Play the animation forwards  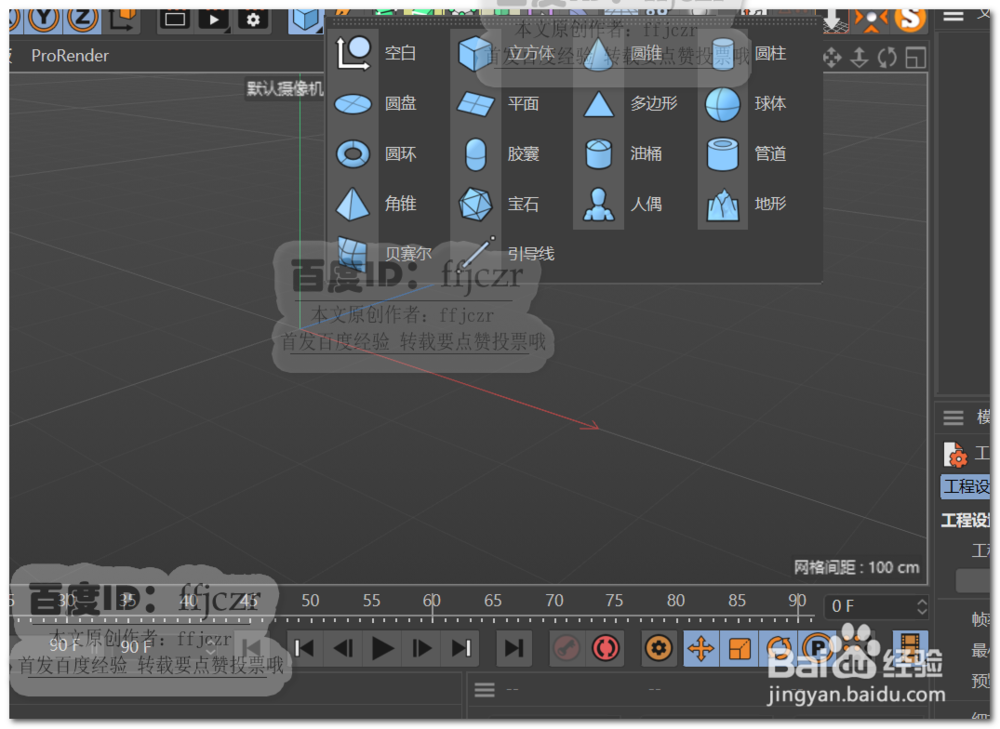coord(382,649)
